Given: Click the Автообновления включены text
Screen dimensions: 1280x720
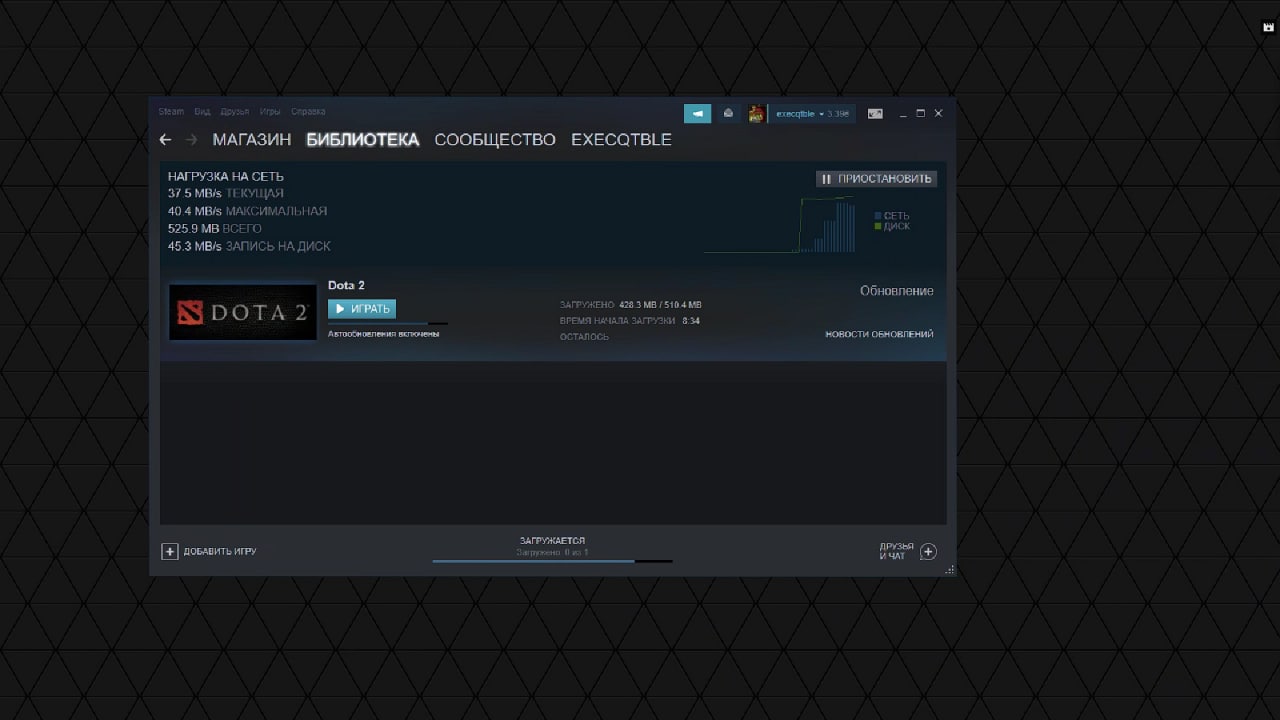Looking at the screenshot, I should click(383, 334).
